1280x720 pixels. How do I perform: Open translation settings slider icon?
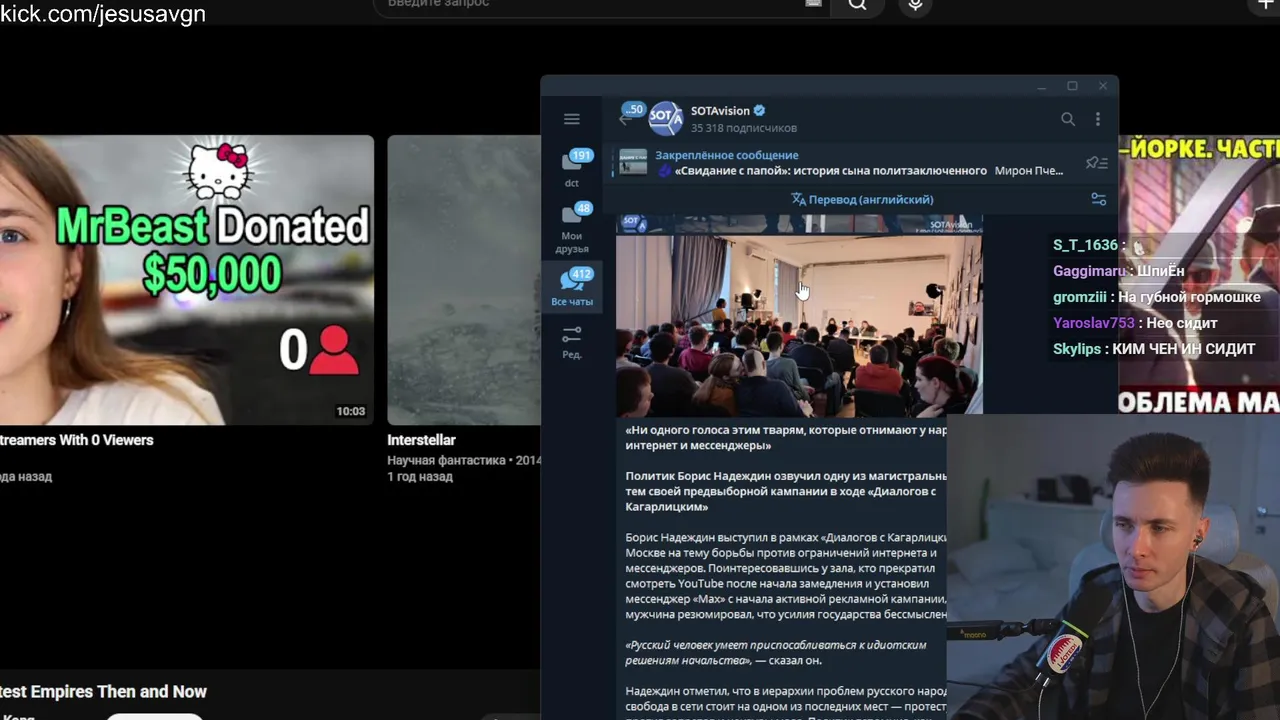(1098, 199)
